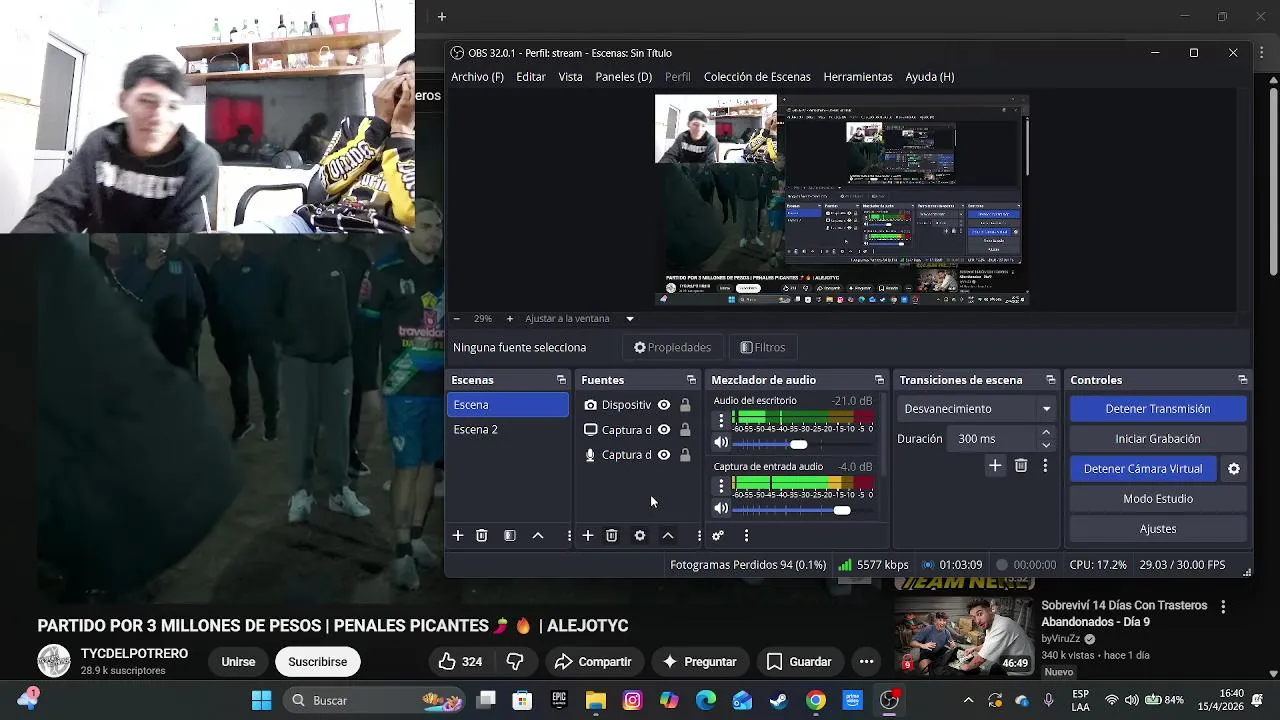The height and width of the screenshot is (720, 1280).
Task: Dislike the YouTube video
Action: point(515,662)
